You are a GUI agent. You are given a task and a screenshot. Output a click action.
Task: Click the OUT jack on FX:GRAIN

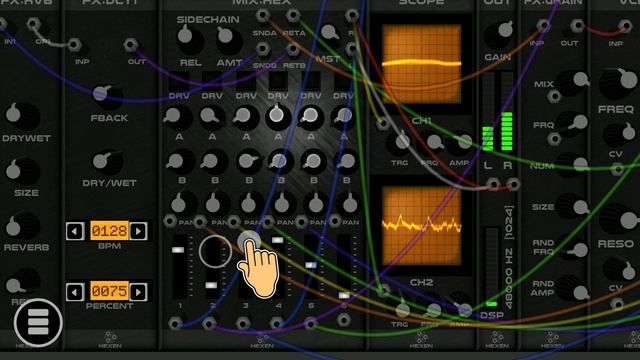(x=577, y=26)
